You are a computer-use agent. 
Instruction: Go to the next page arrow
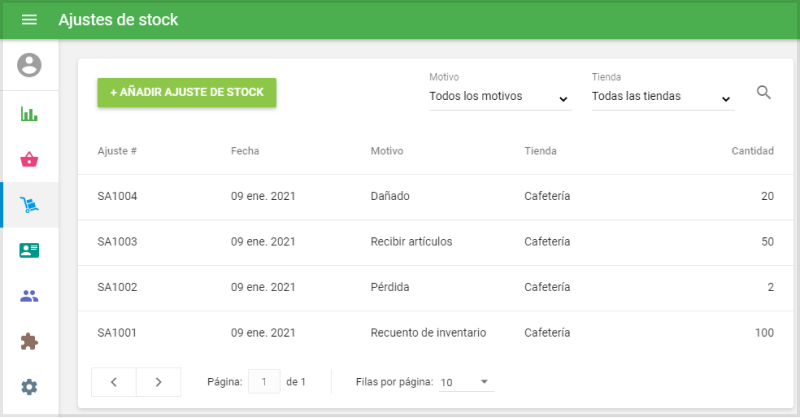[158, 382]
